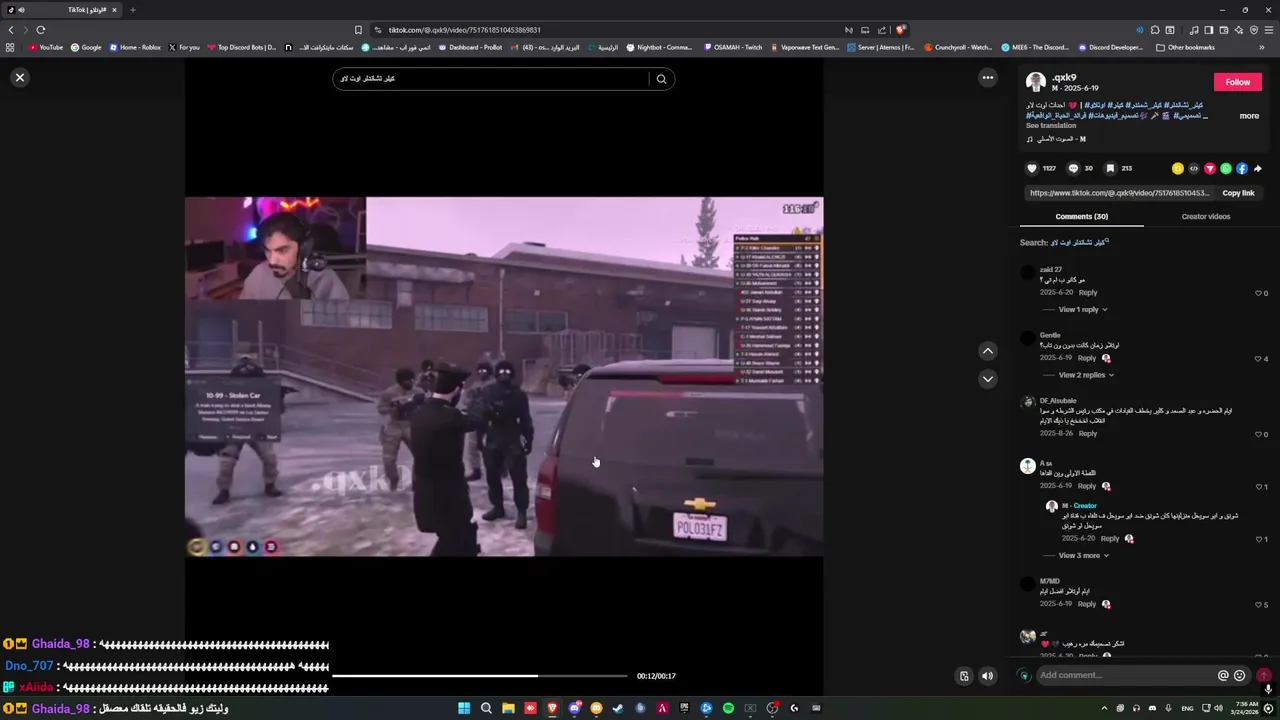Save video with bookmark icon

[x=1110, y=169]
